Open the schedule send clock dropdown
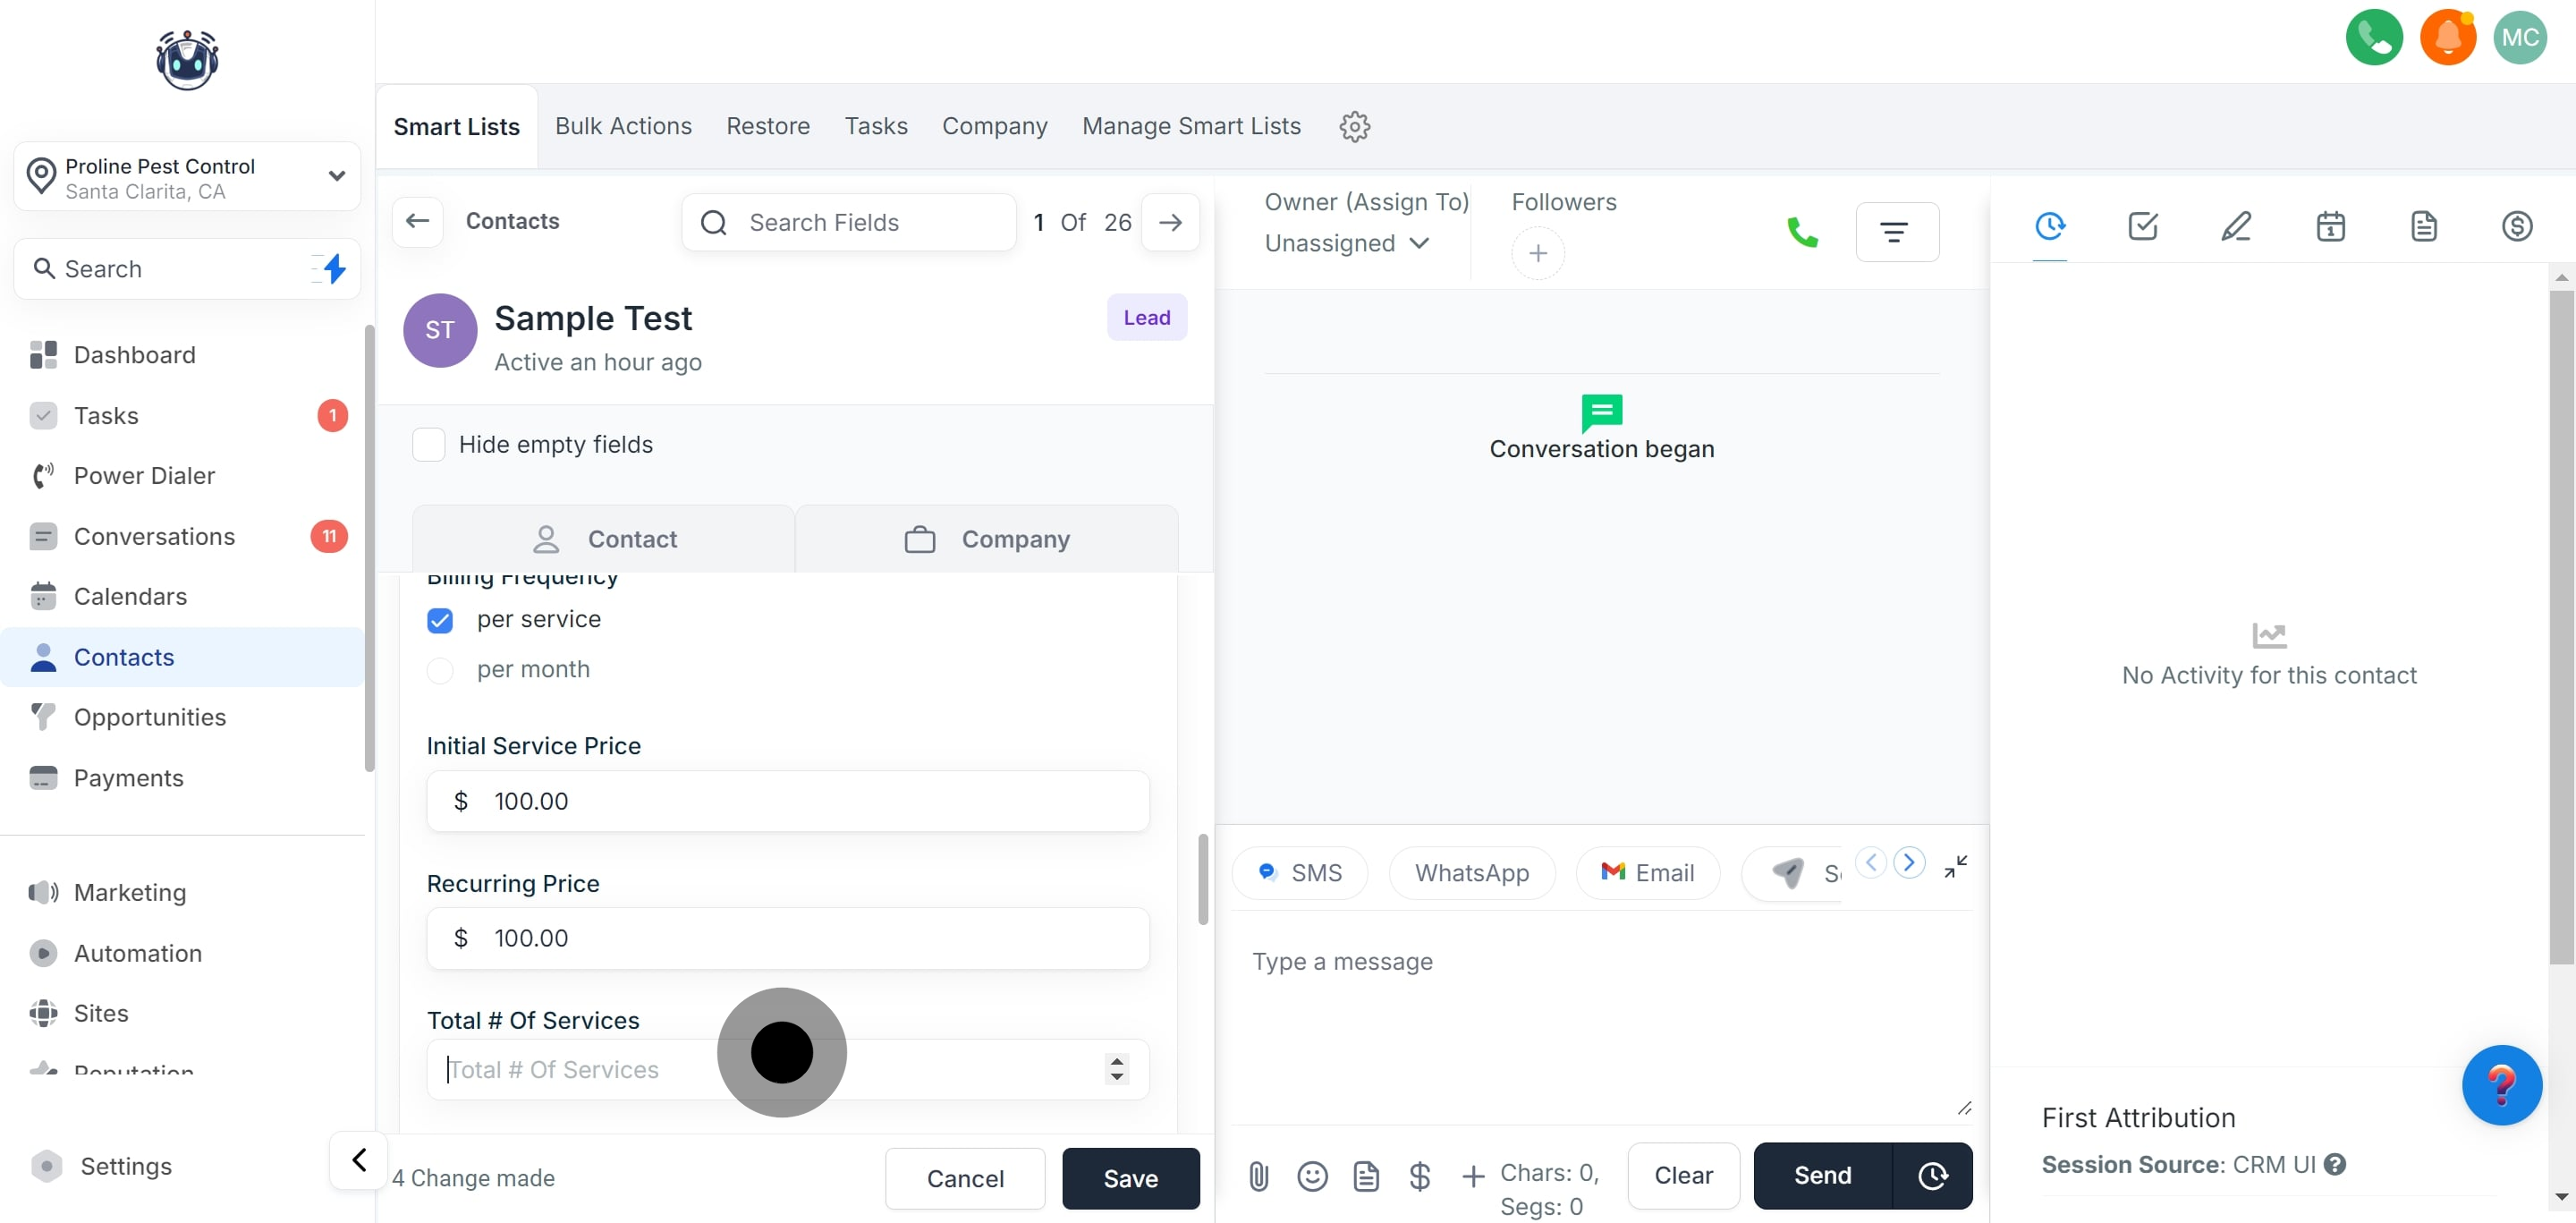 tap(1932, 1175)
